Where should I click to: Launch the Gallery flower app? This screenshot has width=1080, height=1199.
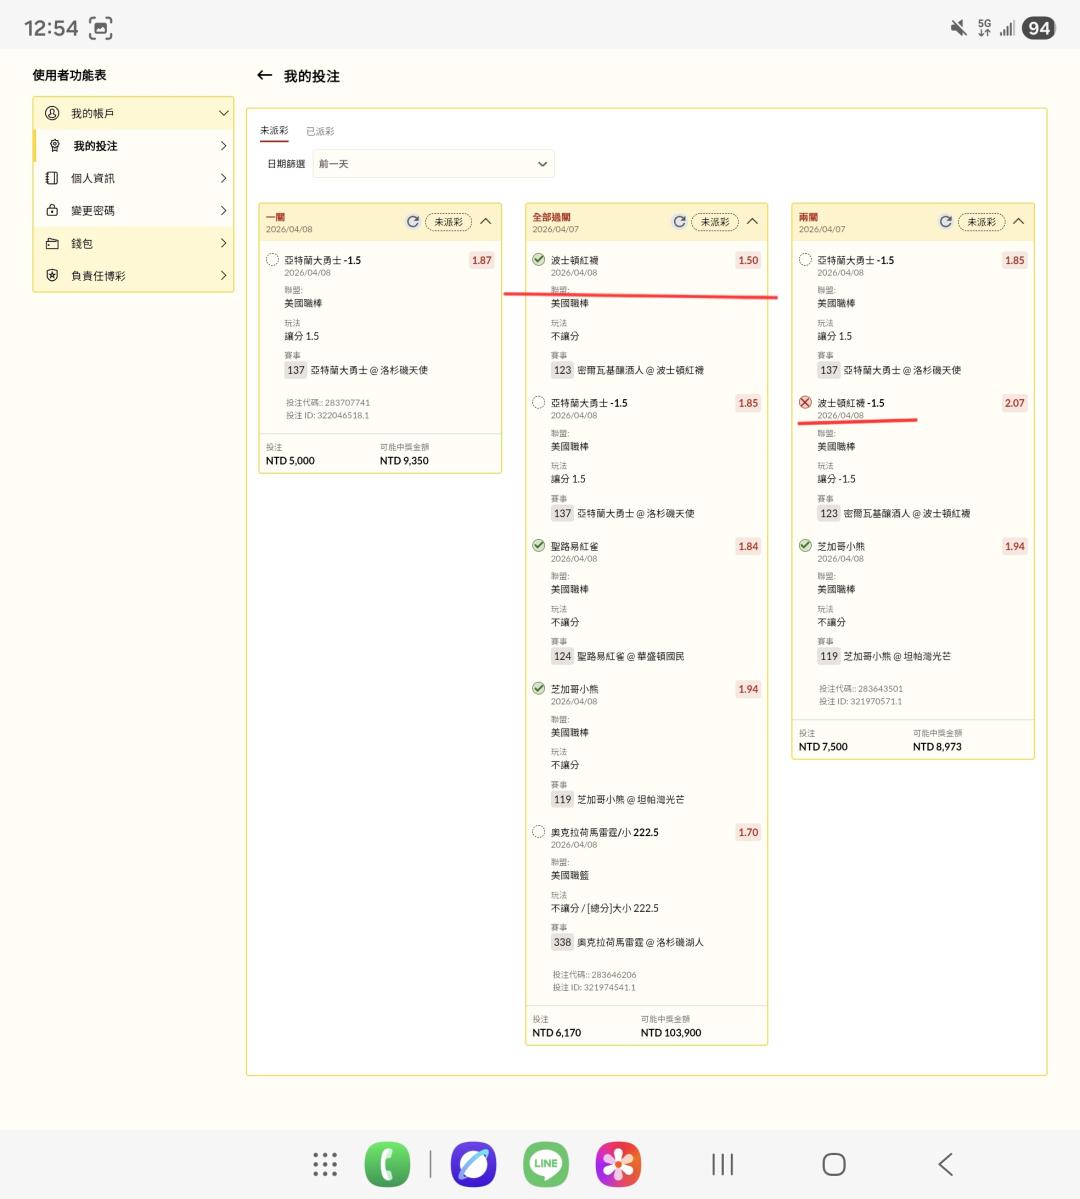(x=618, y=1164)
